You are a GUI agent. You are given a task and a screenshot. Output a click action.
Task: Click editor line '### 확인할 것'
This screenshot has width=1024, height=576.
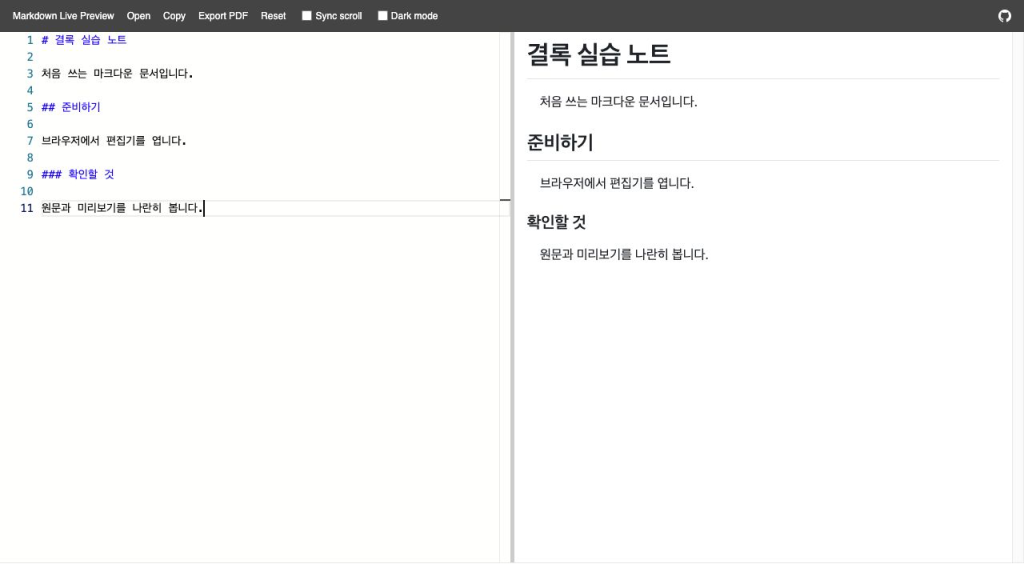click(78, 174)
